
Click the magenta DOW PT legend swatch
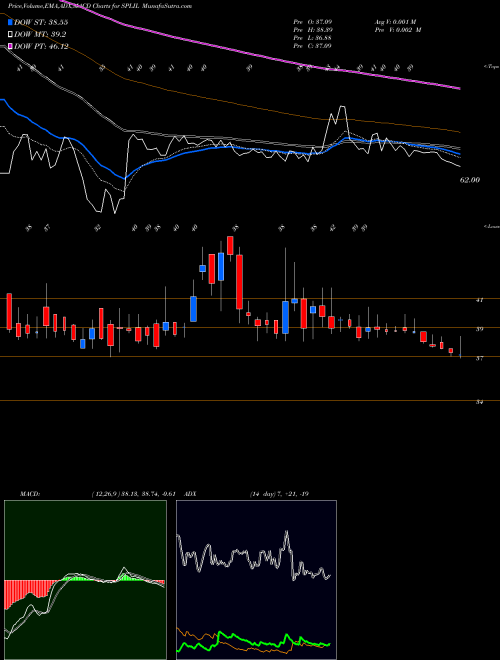(x=11, y=46)
